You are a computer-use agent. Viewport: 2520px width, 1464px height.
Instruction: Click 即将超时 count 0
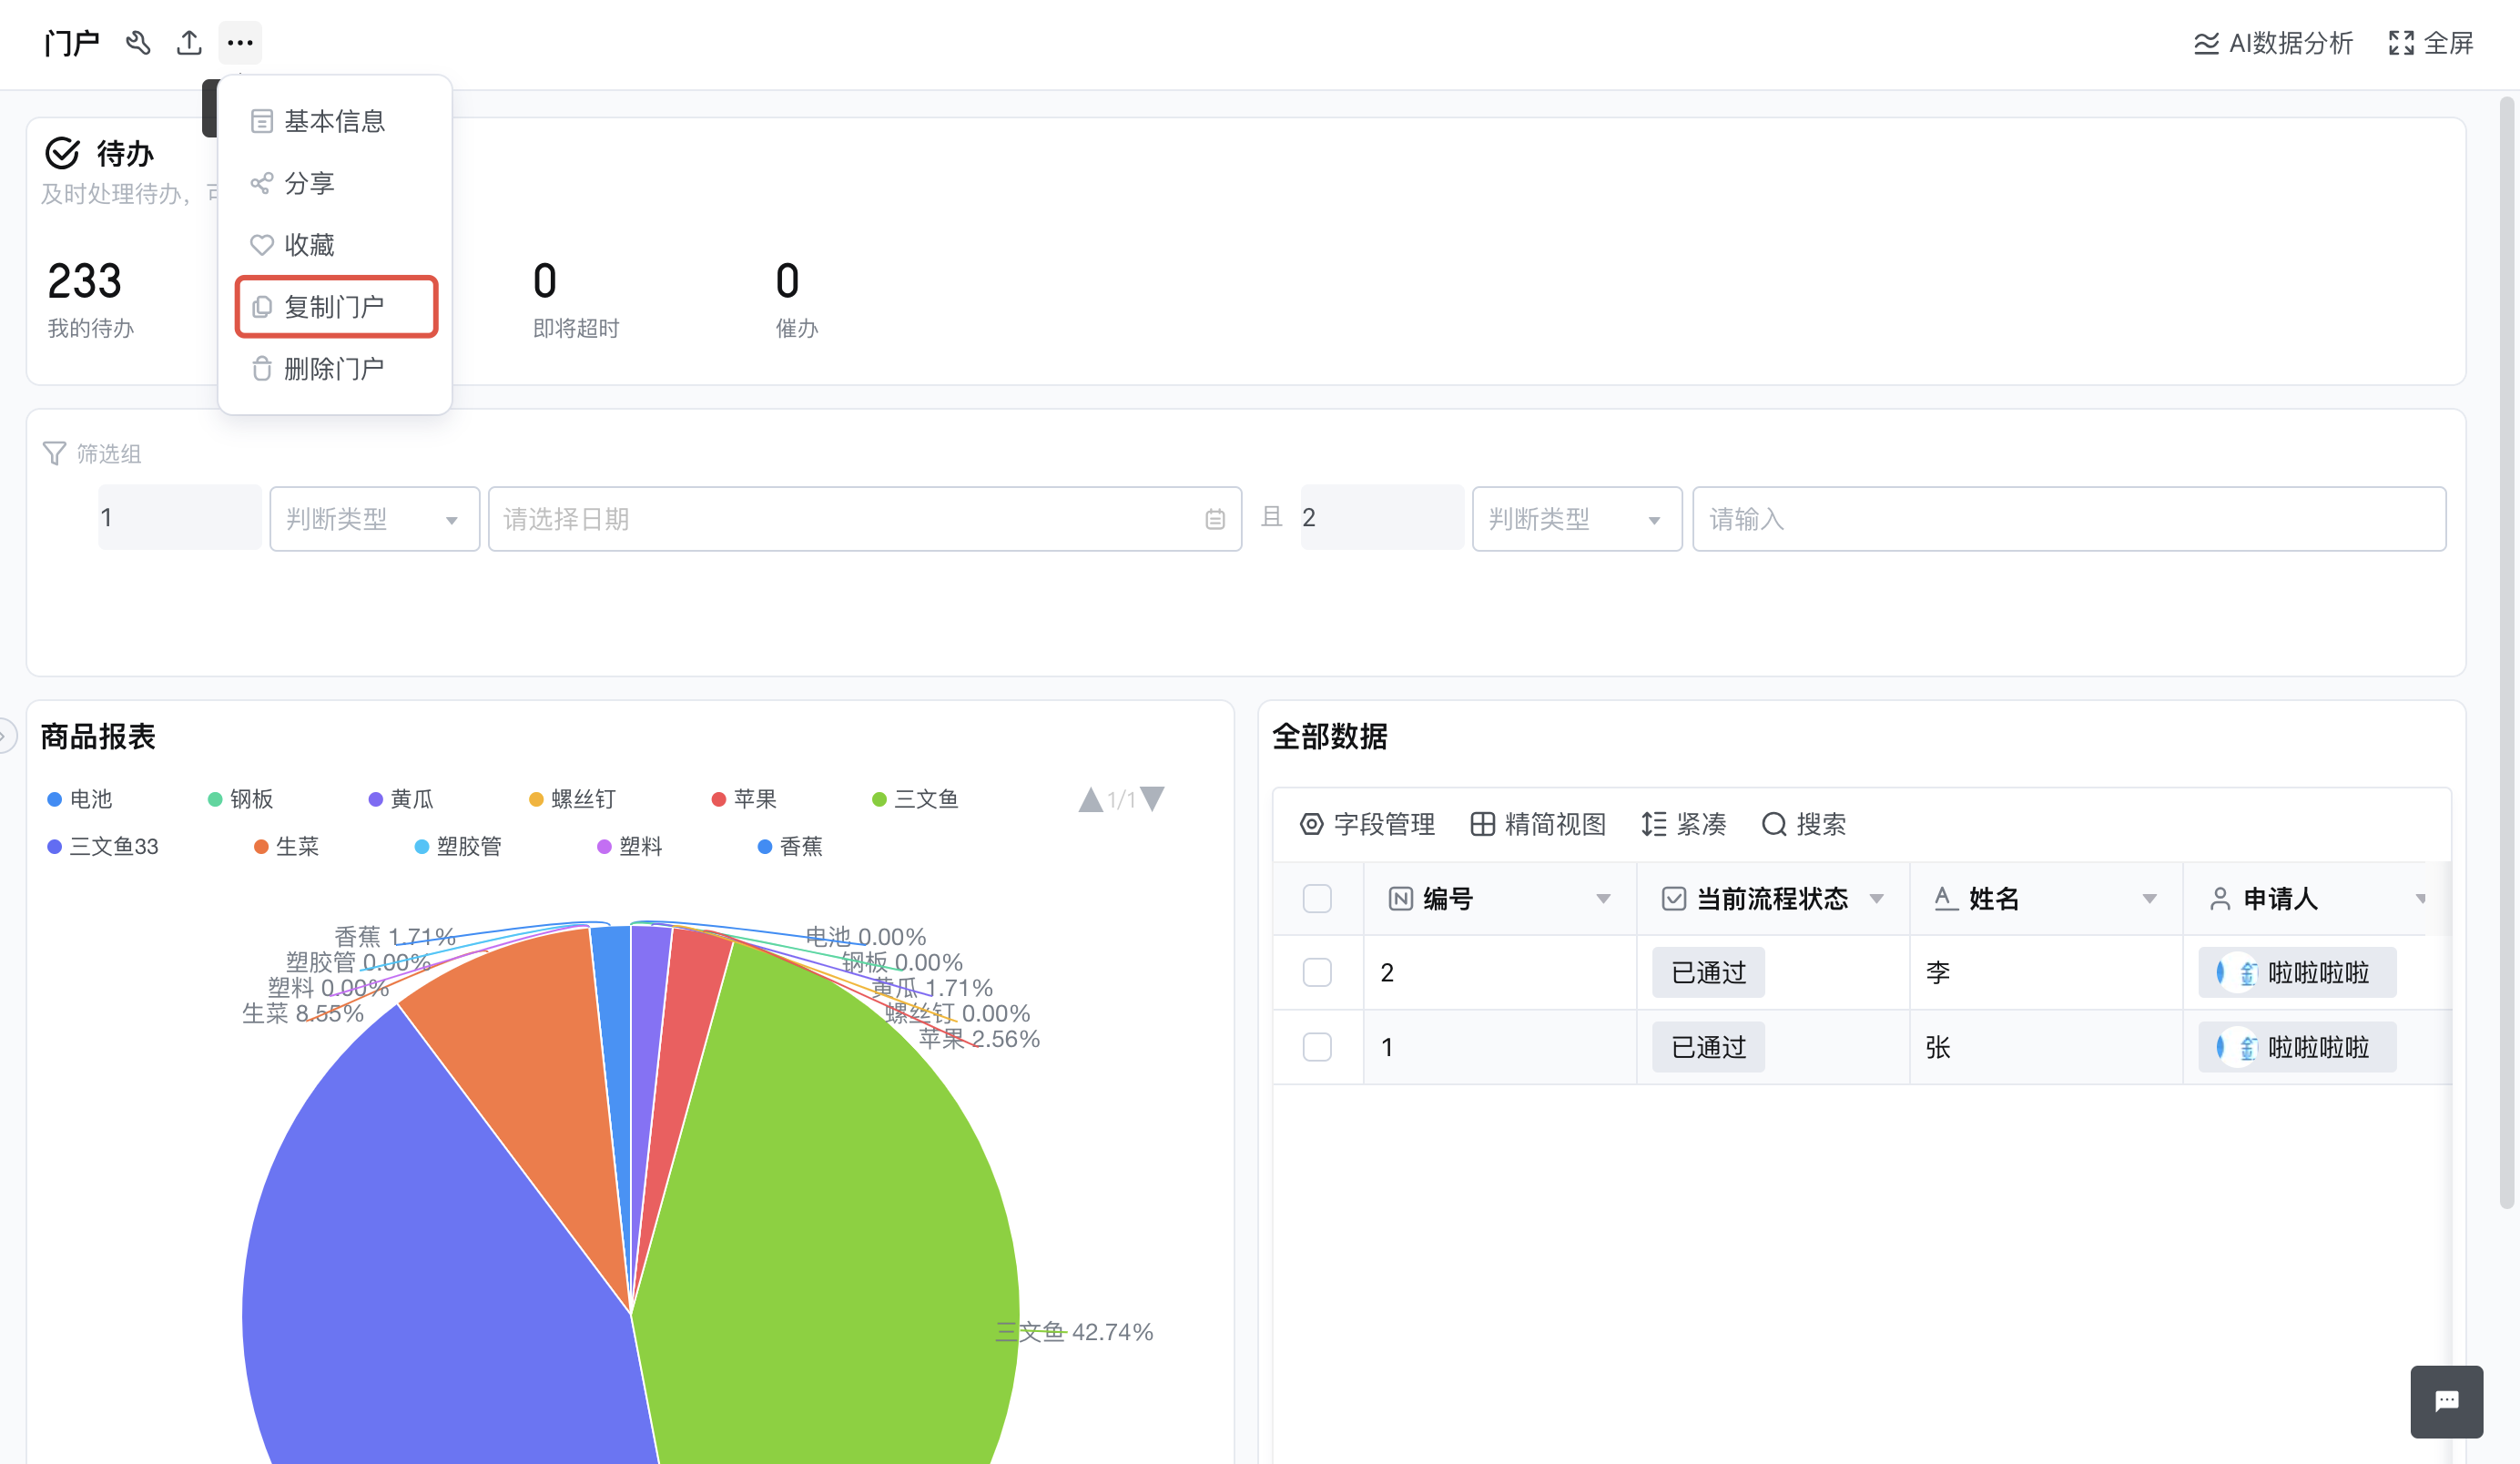(x=545, y=281)
